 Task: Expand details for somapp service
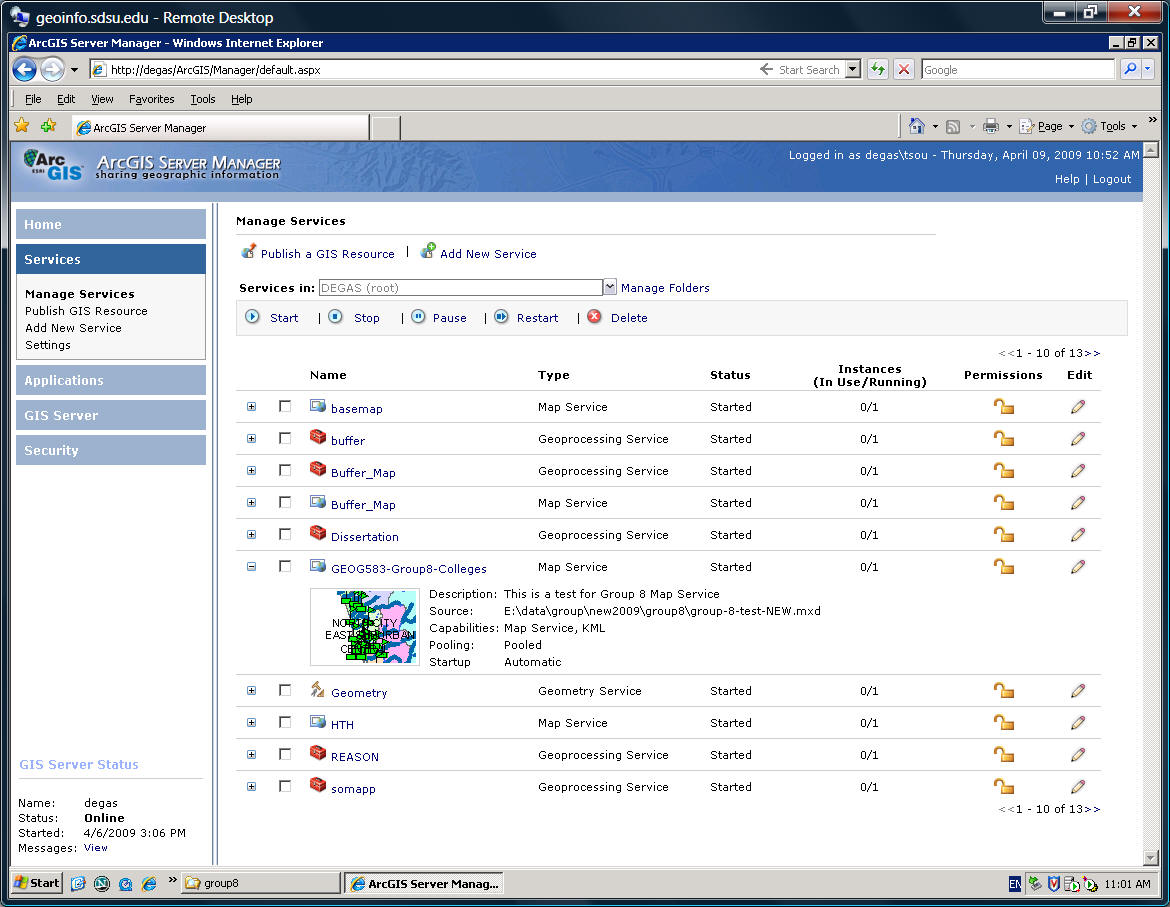[x=251, y=786]
